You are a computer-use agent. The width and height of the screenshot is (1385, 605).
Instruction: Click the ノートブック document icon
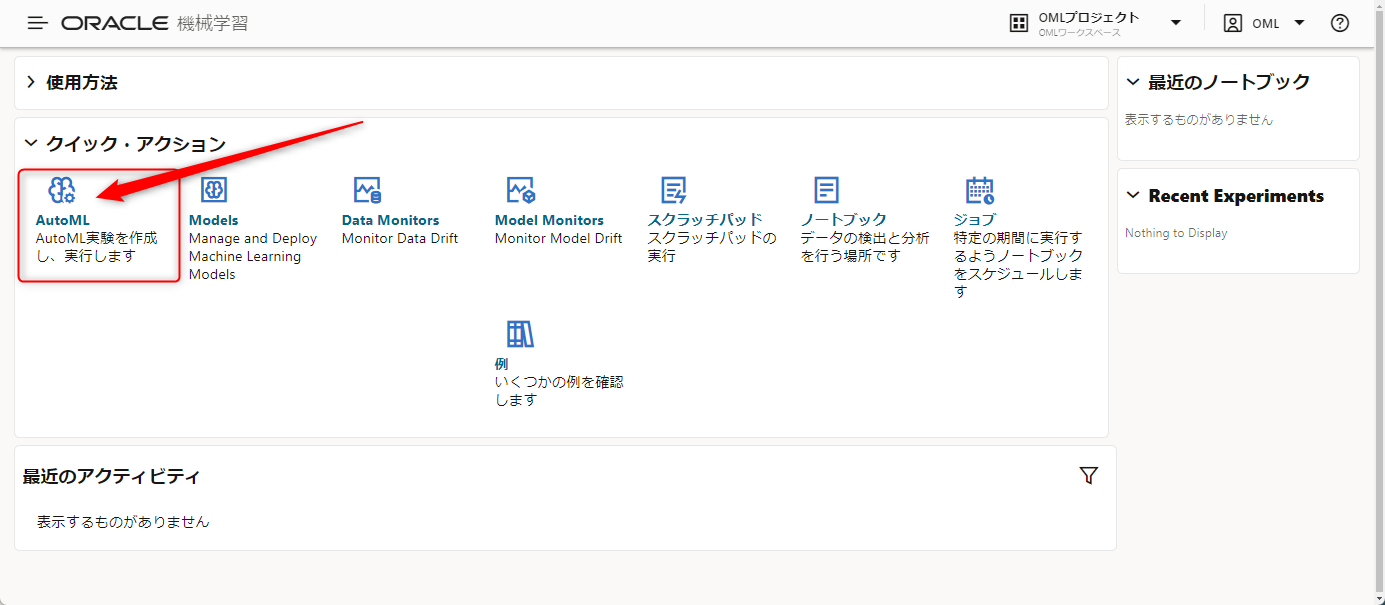(827, 190)
